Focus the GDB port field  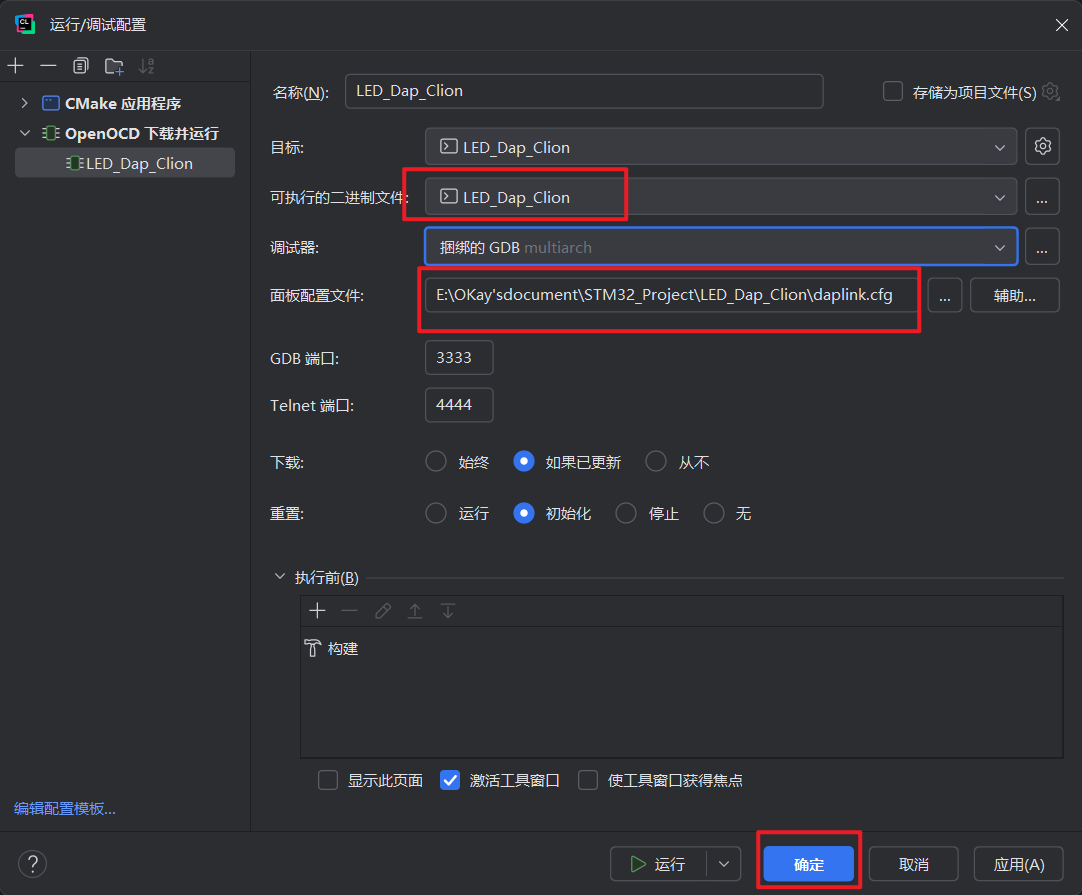pos(459,357)
